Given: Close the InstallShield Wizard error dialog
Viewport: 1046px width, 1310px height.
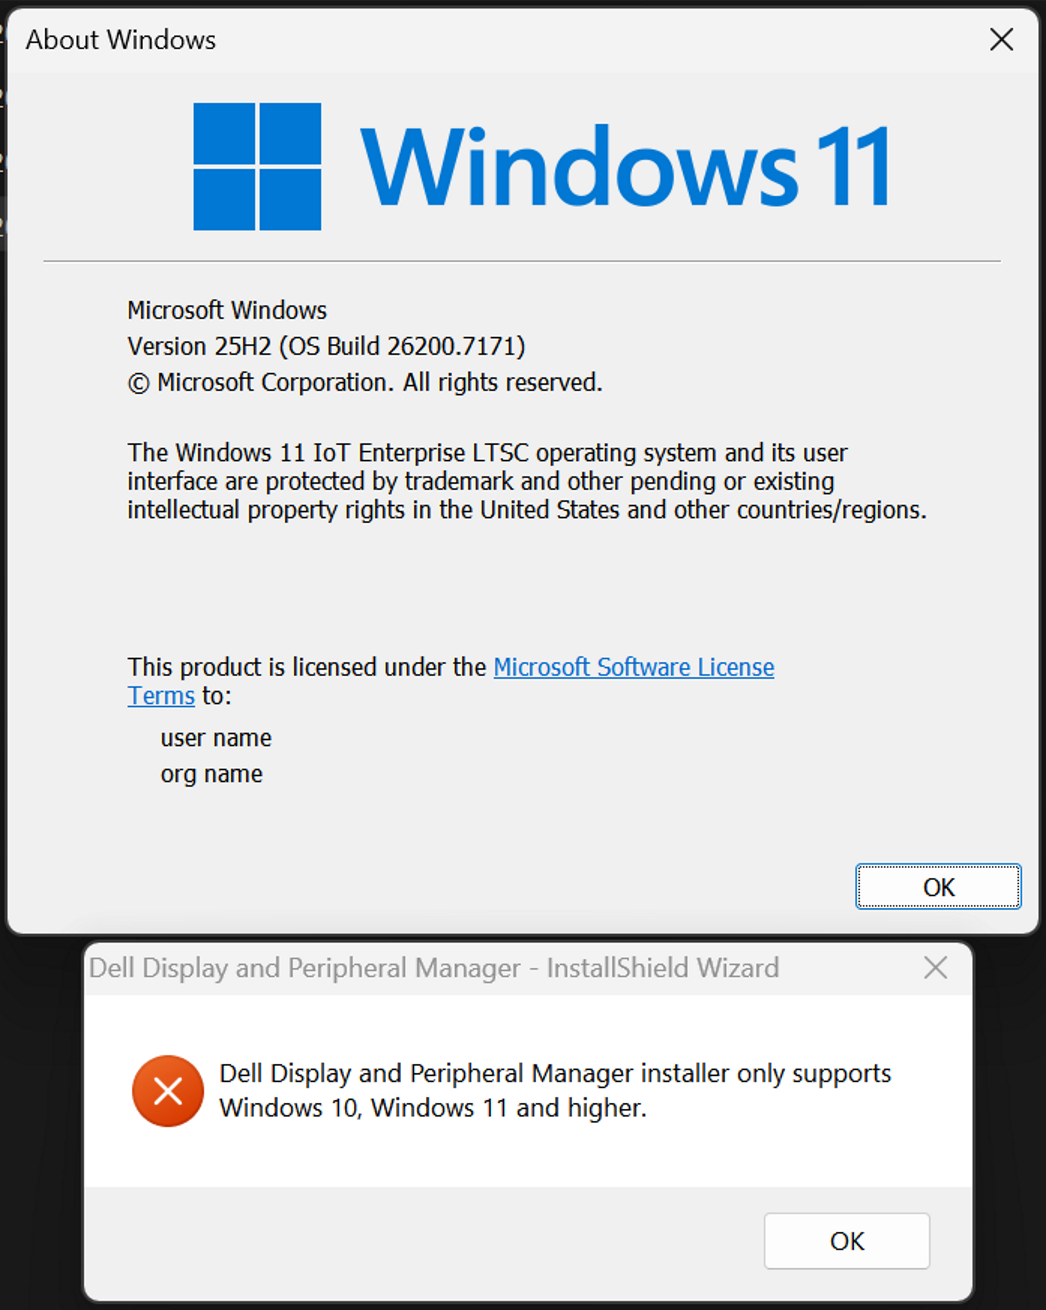Looking at the screenshot, I should tap(935, 967).
